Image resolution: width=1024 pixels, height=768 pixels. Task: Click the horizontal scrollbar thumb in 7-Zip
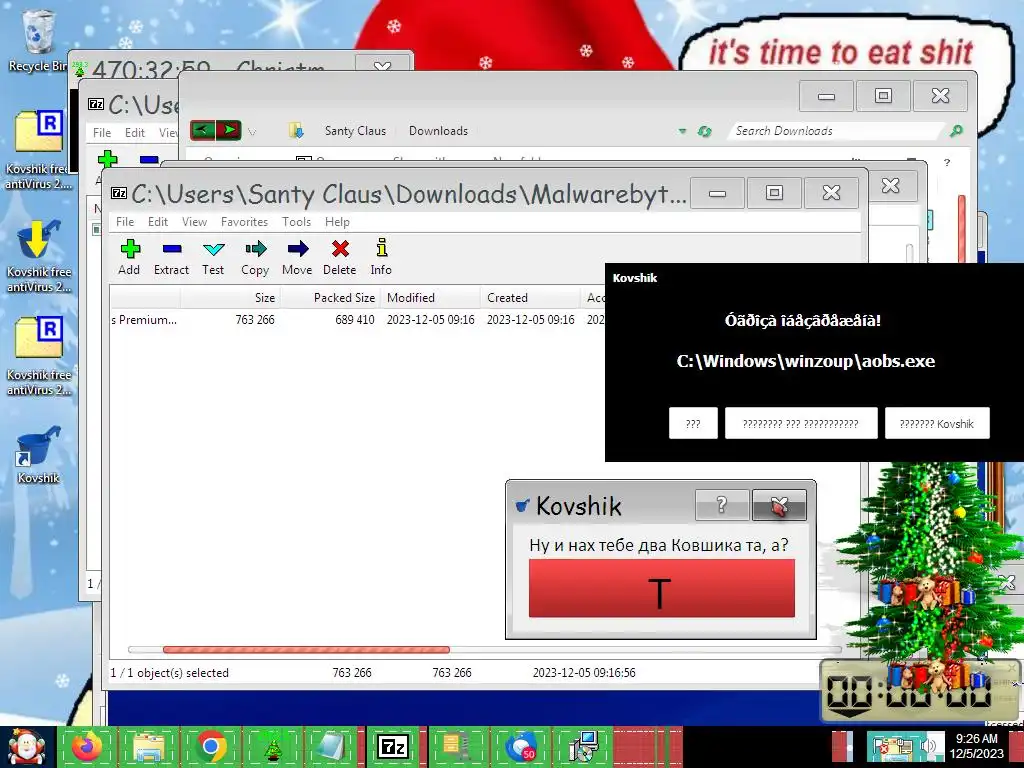pyautogui.click(x=306, y=650)
